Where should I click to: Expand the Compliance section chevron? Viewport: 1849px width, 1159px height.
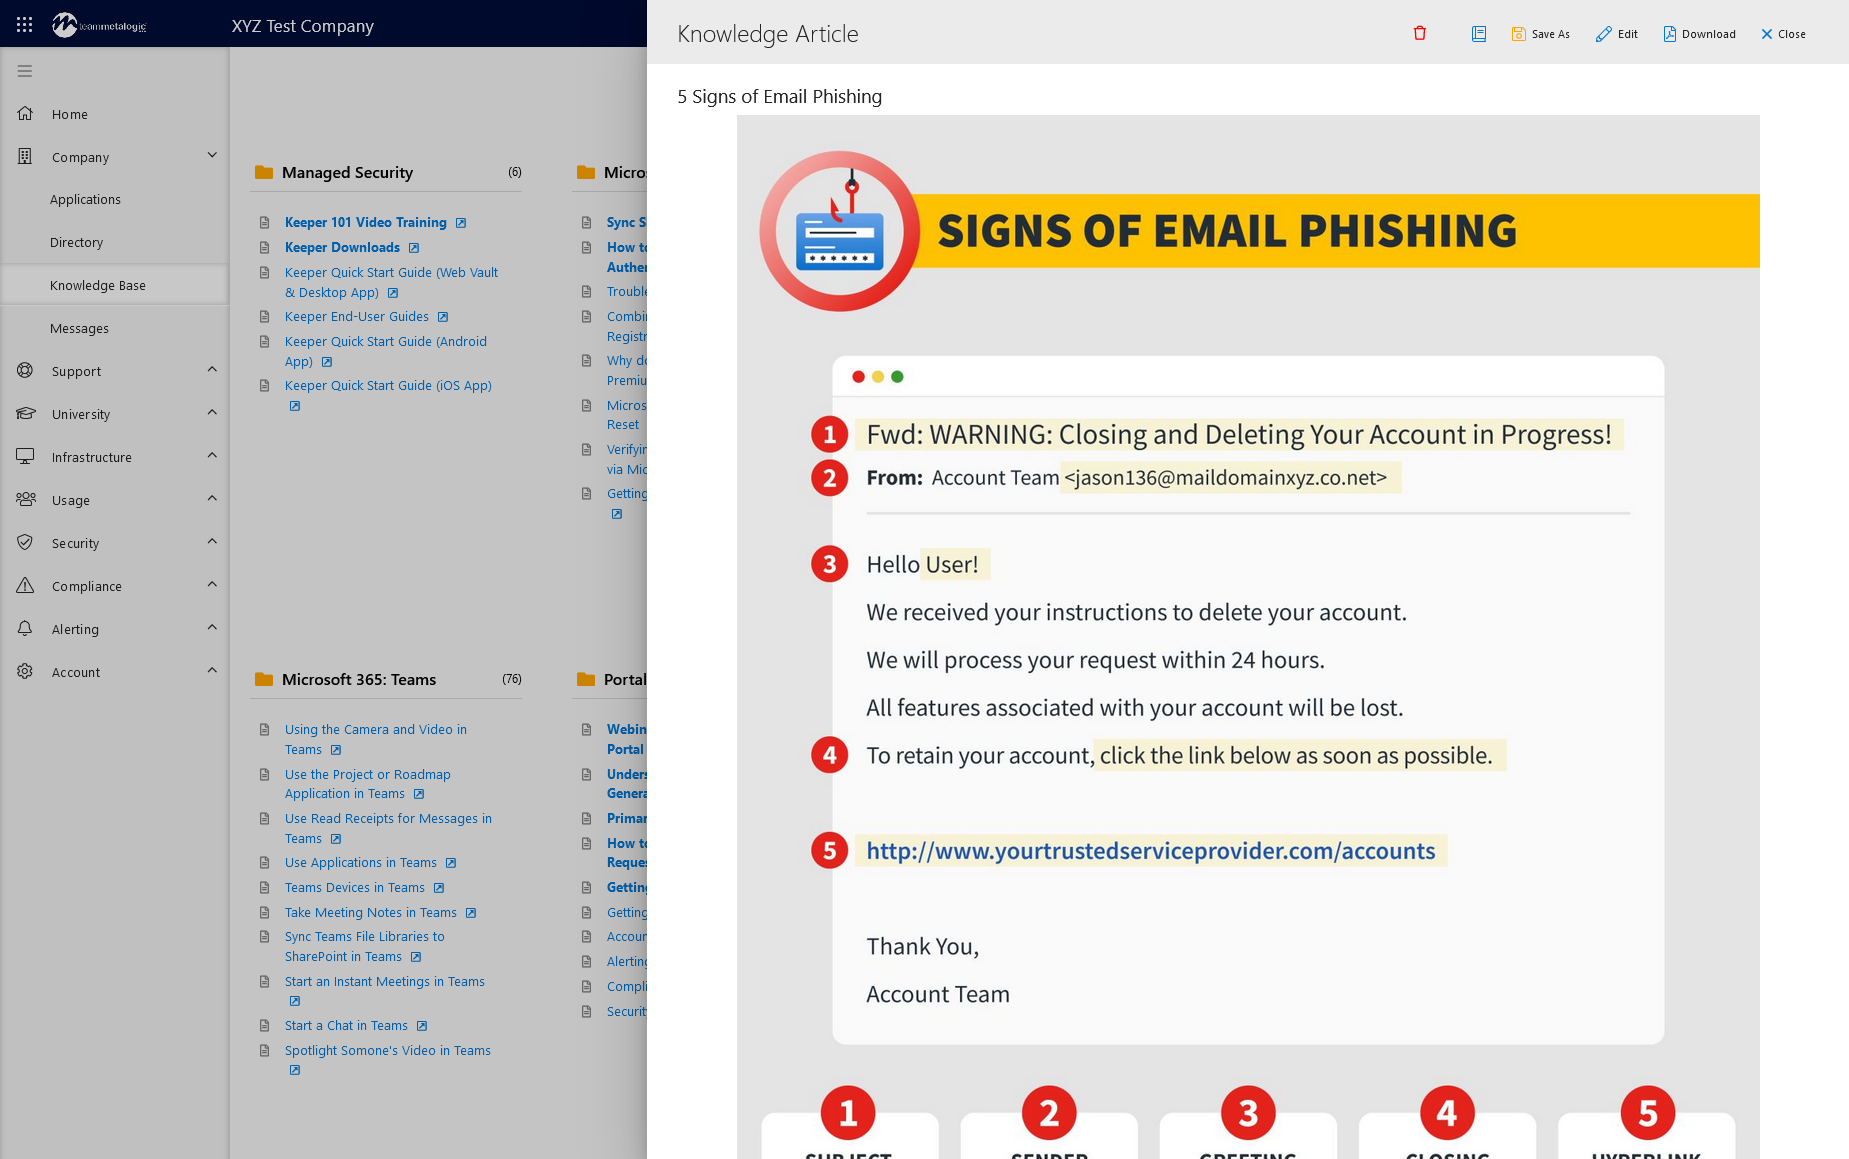[x=212, y=585]
